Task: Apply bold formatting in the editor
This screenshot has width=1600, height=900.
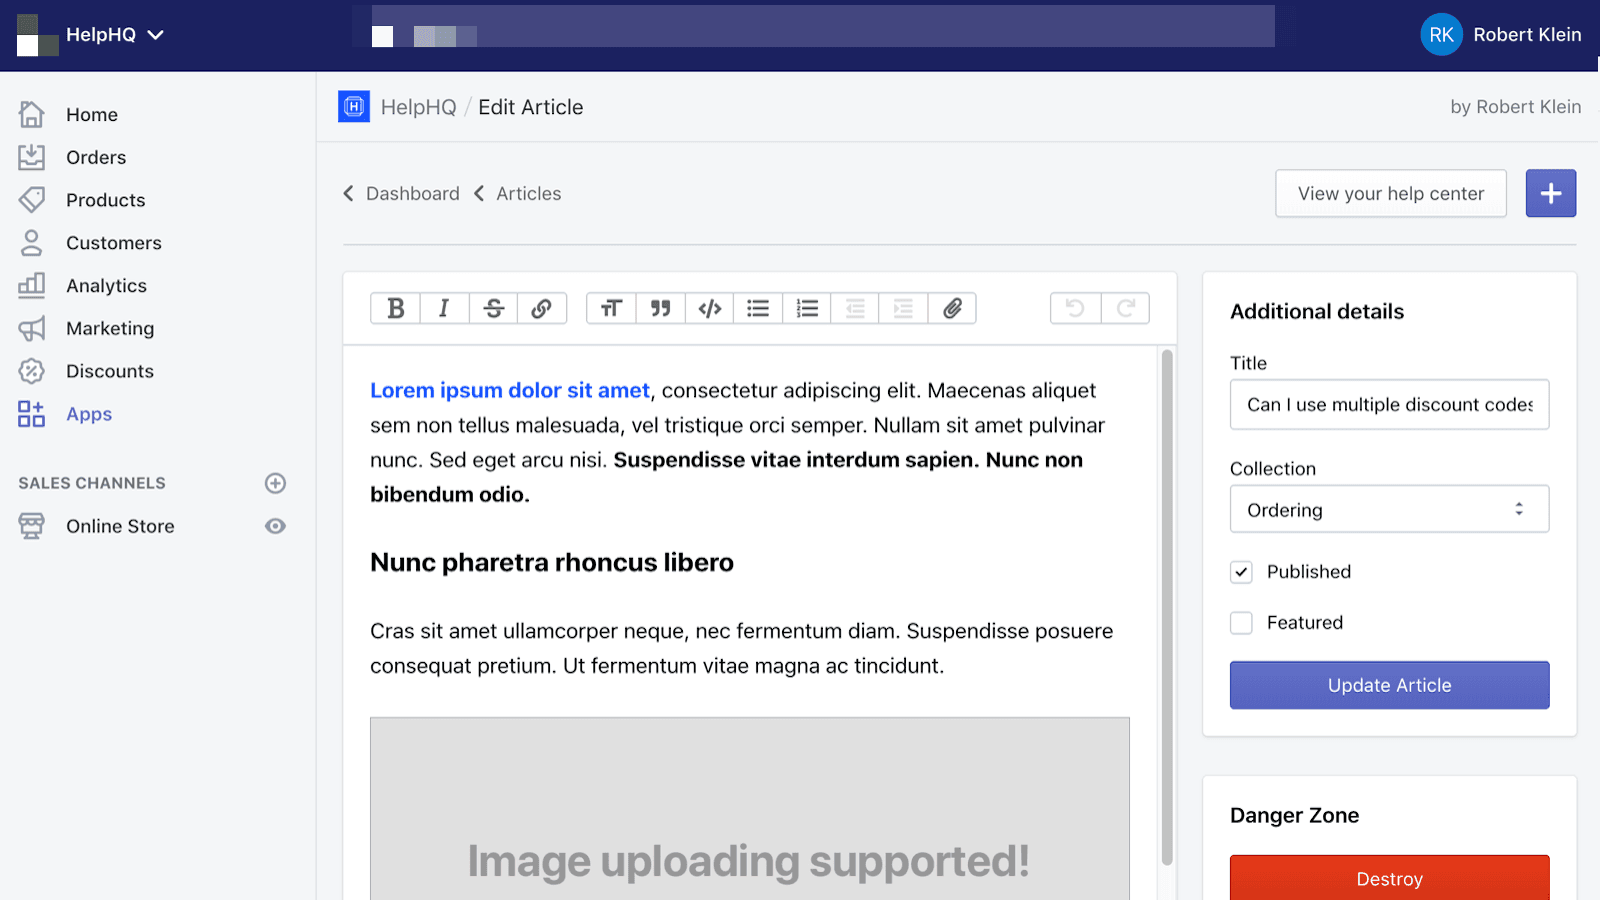Action: [x=395, y=308]
